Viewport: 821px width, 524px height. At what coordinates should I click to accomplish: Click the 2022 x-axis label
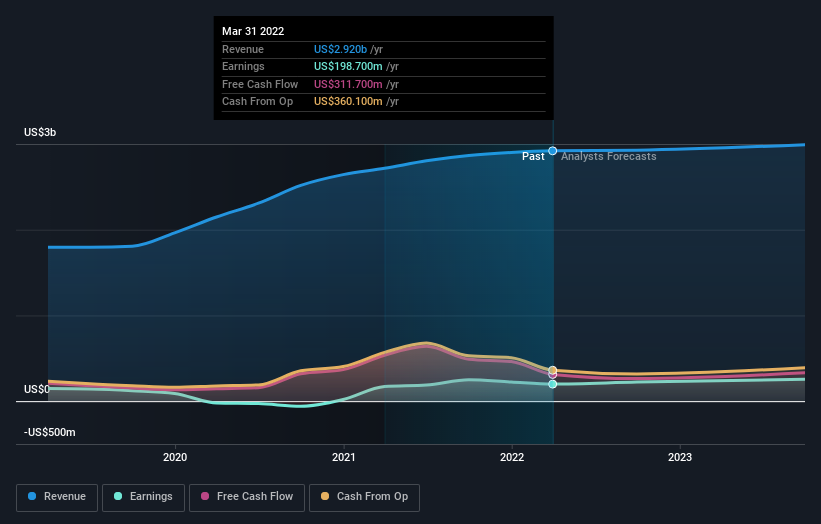(x=512, y=457)
